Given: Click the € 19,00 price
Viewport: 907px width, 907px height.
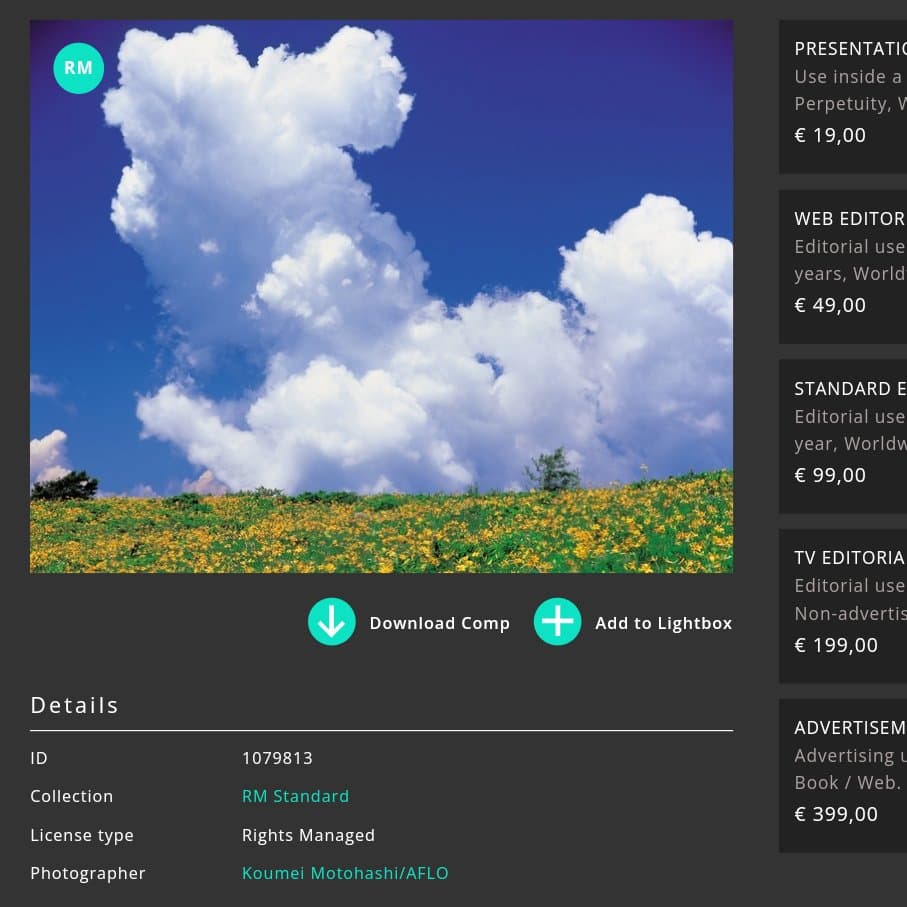Looking at the screenshot, I should tap(830, 135).
